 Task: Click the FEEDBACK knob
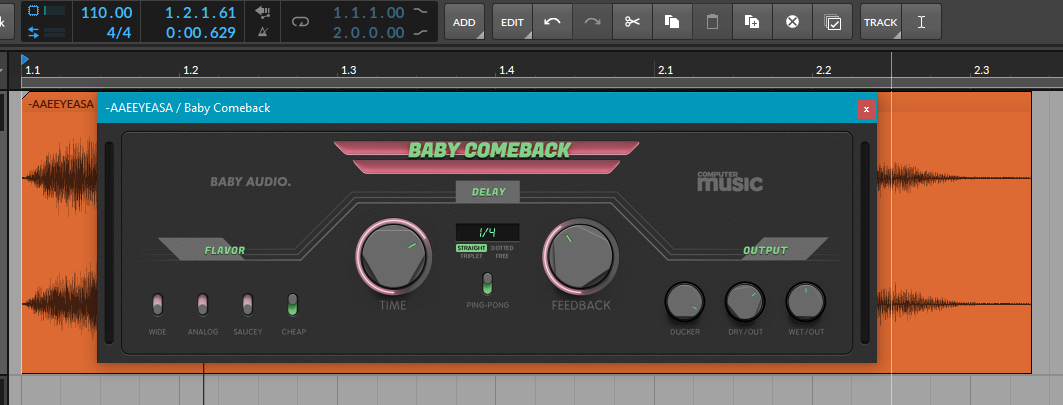coord(581,255)
